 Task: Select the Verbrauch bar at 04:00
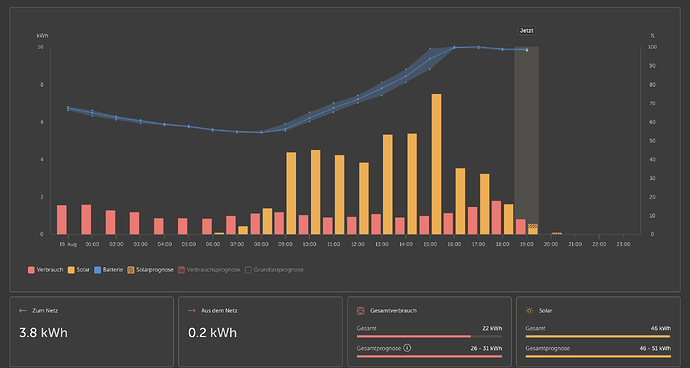coord(158,226)
